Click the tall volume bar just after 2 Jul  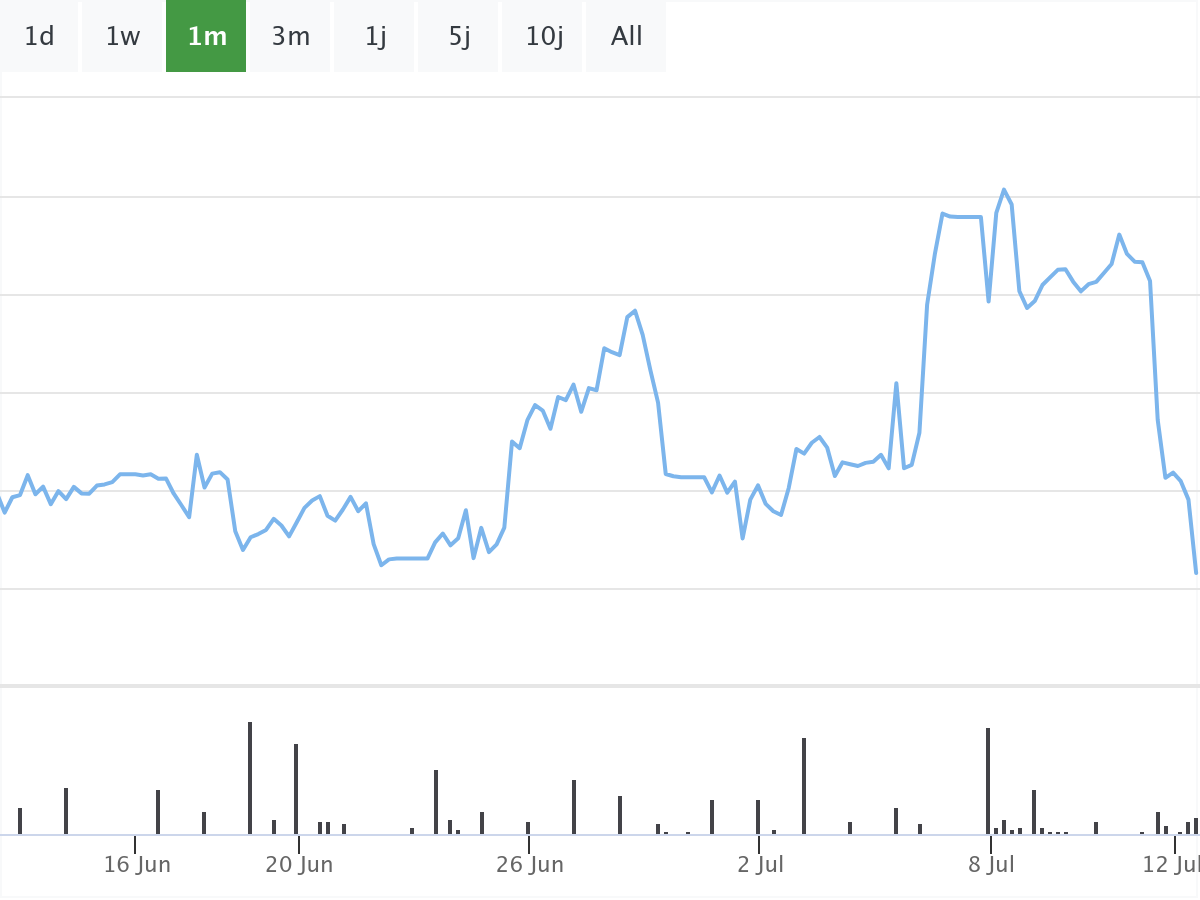pos(804,786)
